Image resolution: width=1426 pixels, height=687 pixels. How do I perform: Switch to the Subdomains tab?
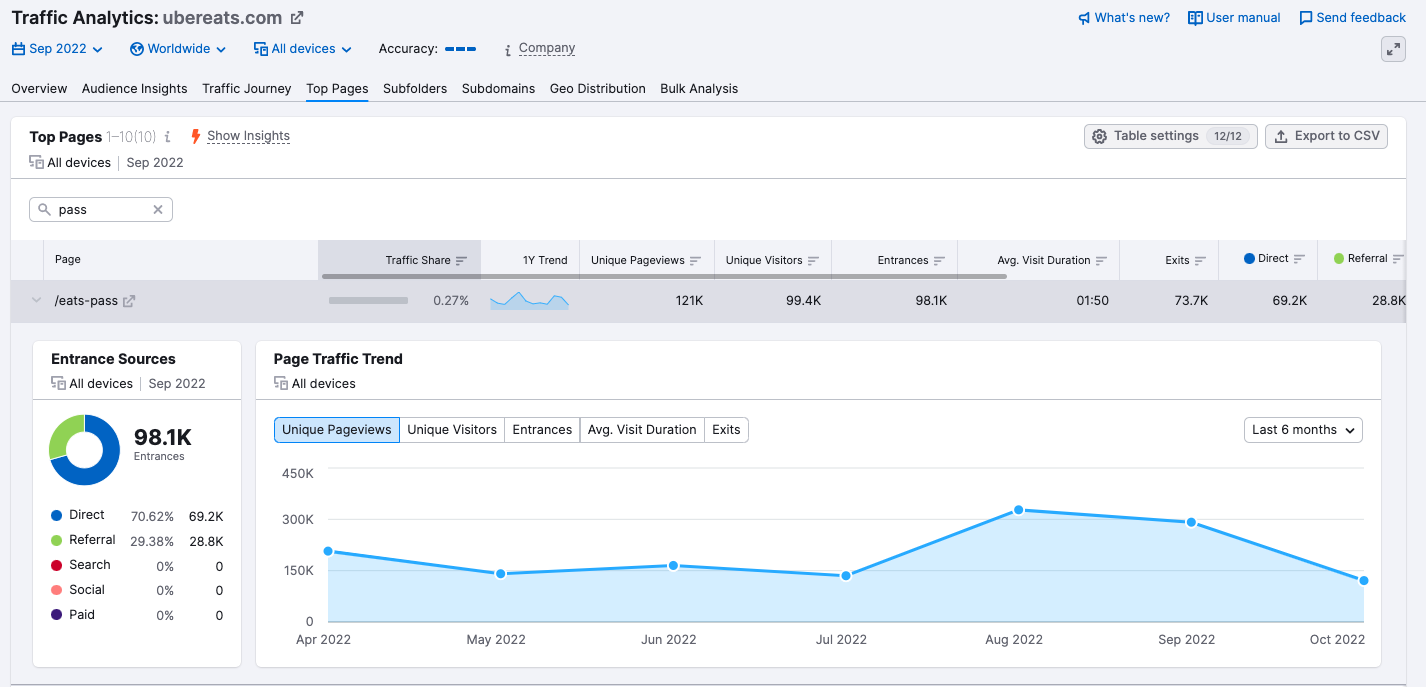click(x=498, y=89)
